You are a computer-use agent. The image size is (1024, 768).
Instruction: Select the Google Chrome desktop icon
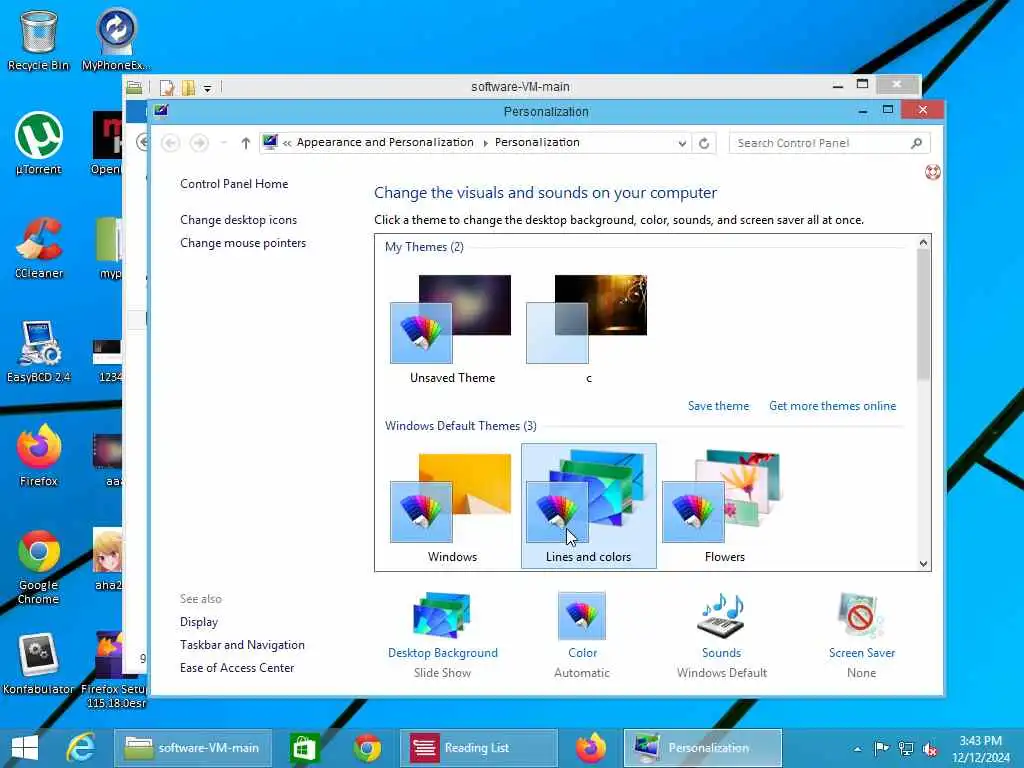pyautogui.click(x=39, y=566)
